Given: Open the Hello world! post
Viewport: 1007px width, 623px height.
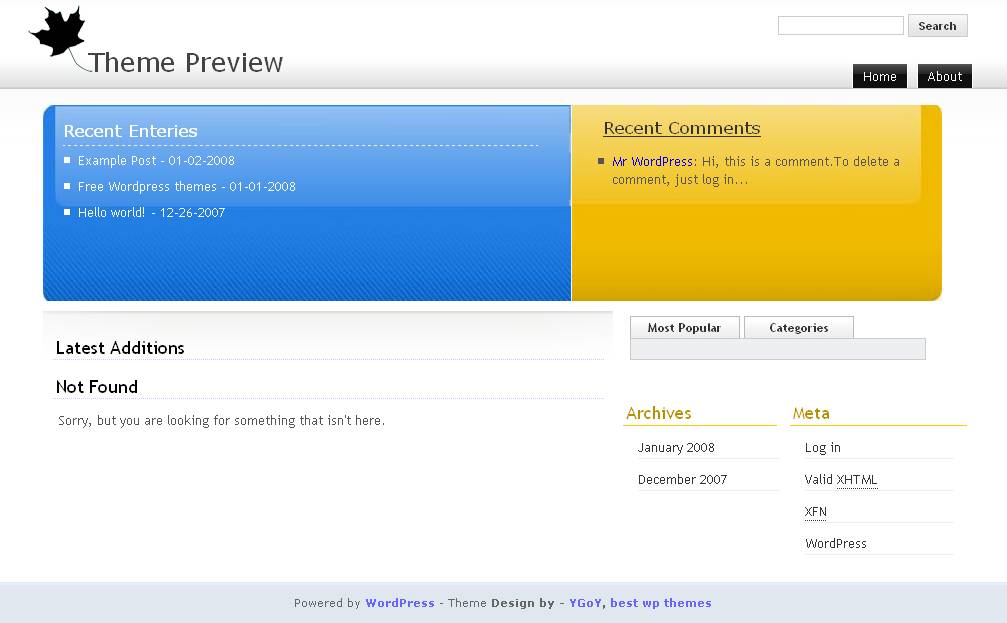Looking at the screenshot, I should coord(112,212).
